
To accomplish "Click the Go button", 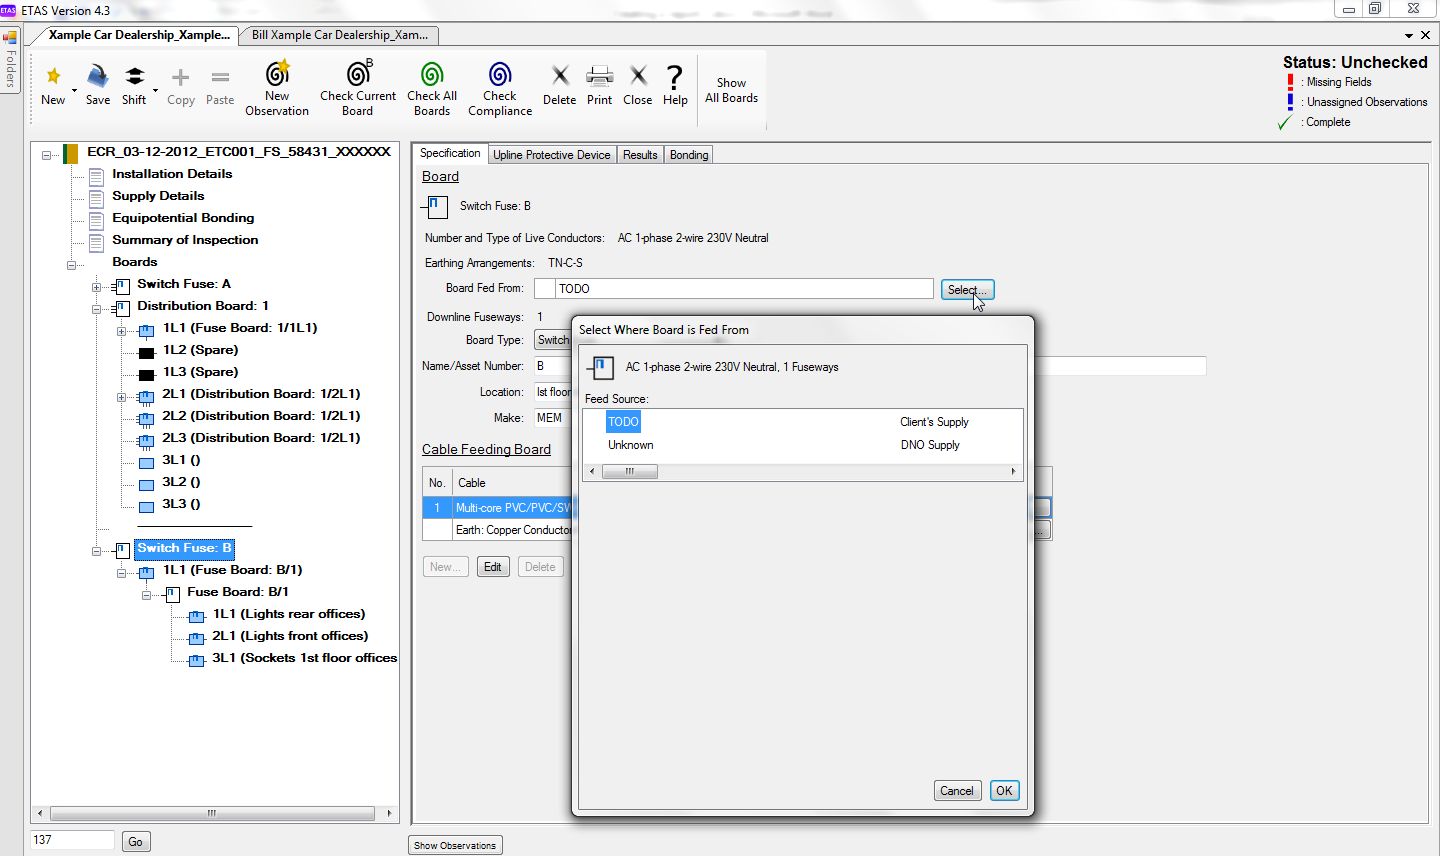I will 135,842.
